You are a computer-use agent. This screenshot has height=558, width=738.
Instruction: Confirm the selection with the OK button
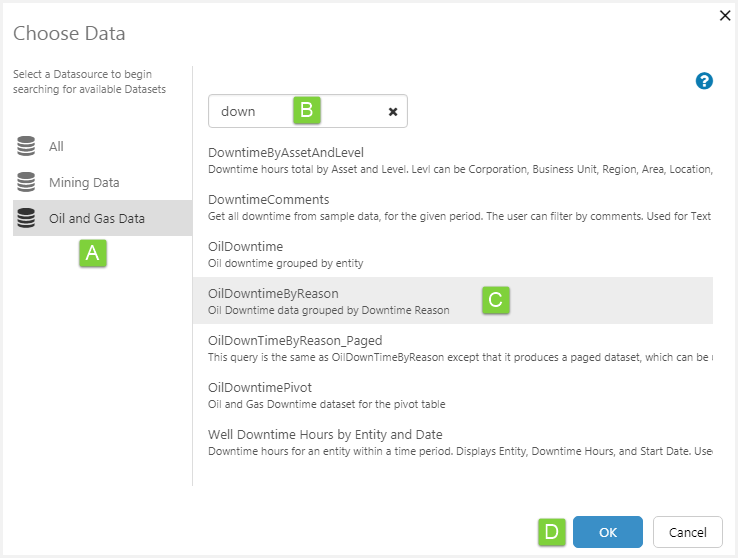[608, 532]
